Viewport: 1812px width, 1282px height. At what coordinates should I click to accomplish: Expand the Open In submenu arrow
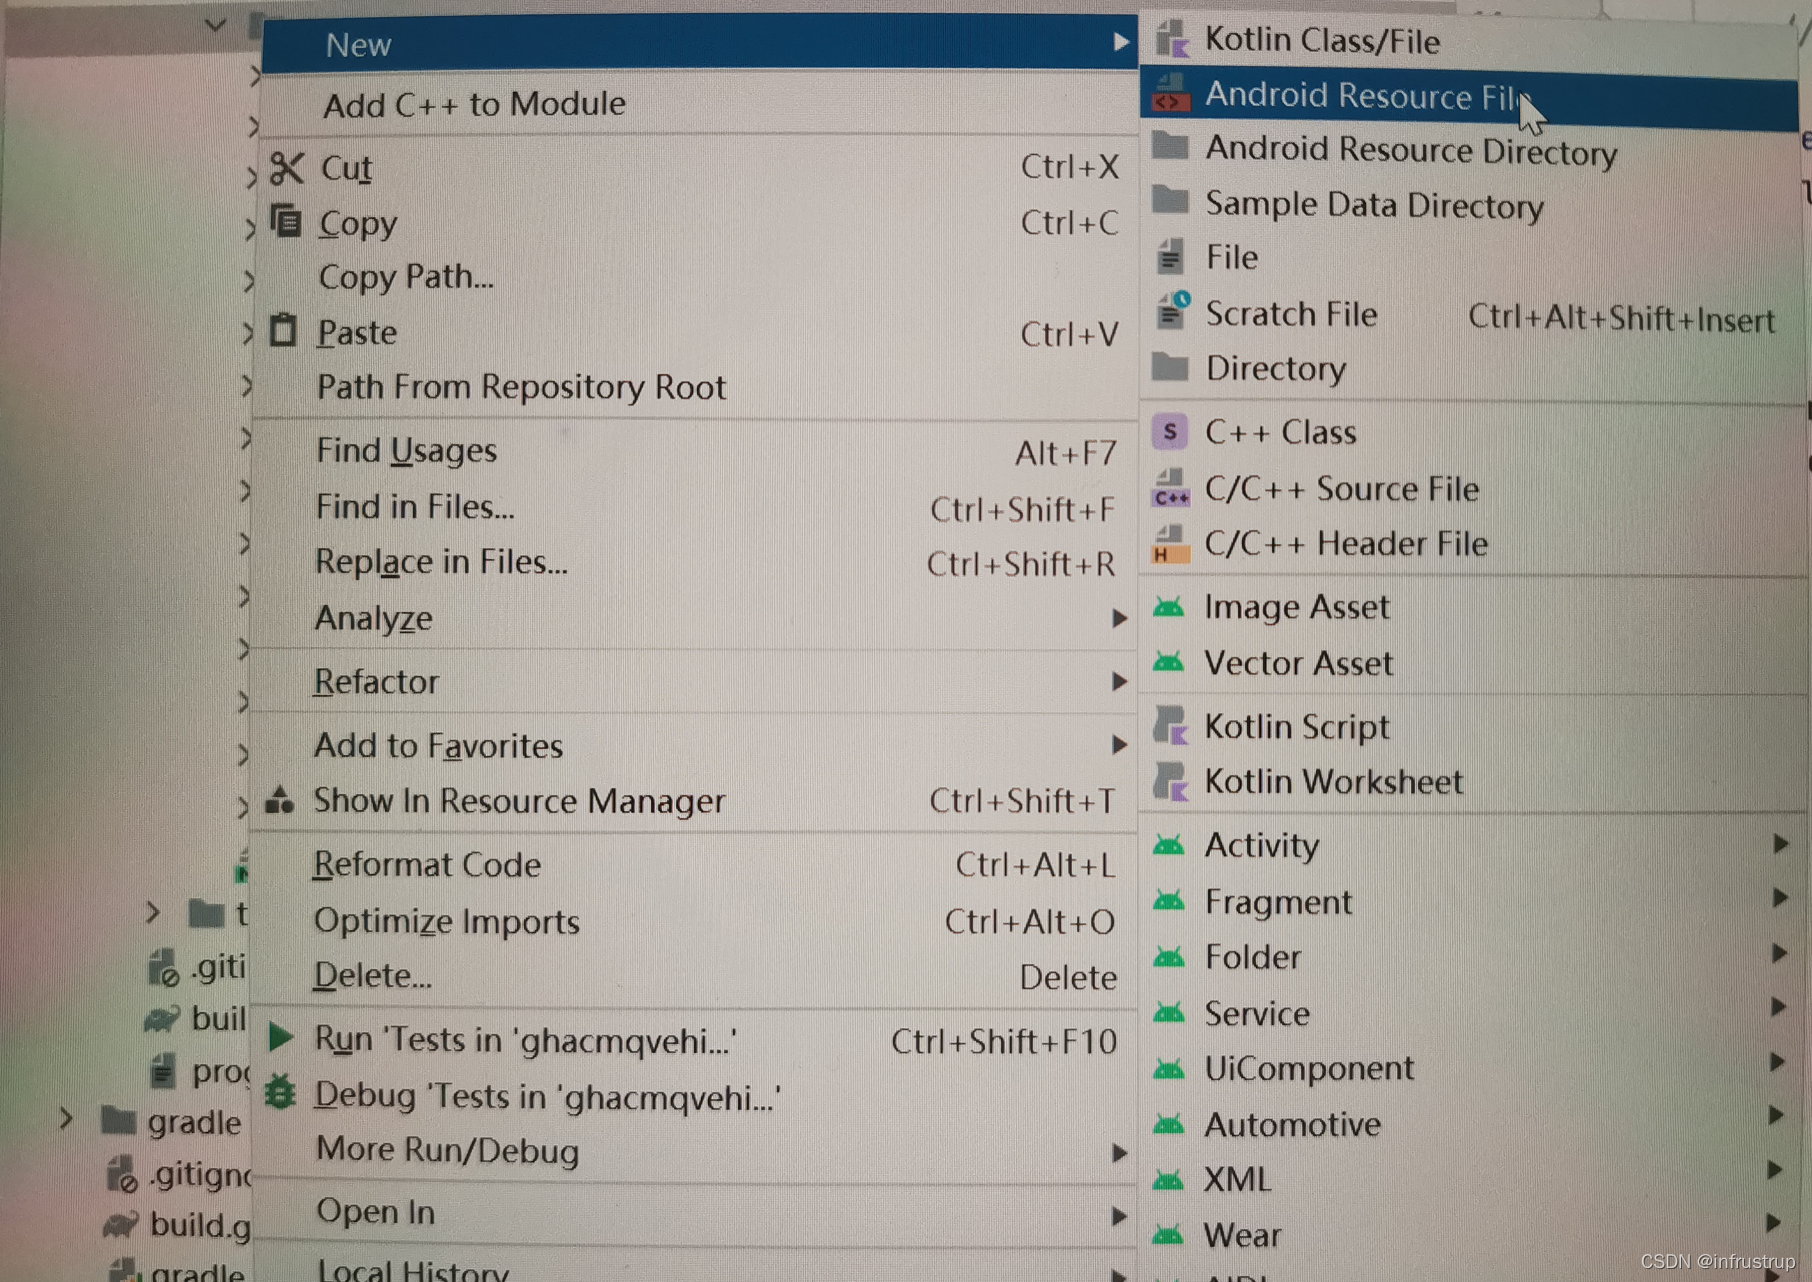[1119, 1216]
